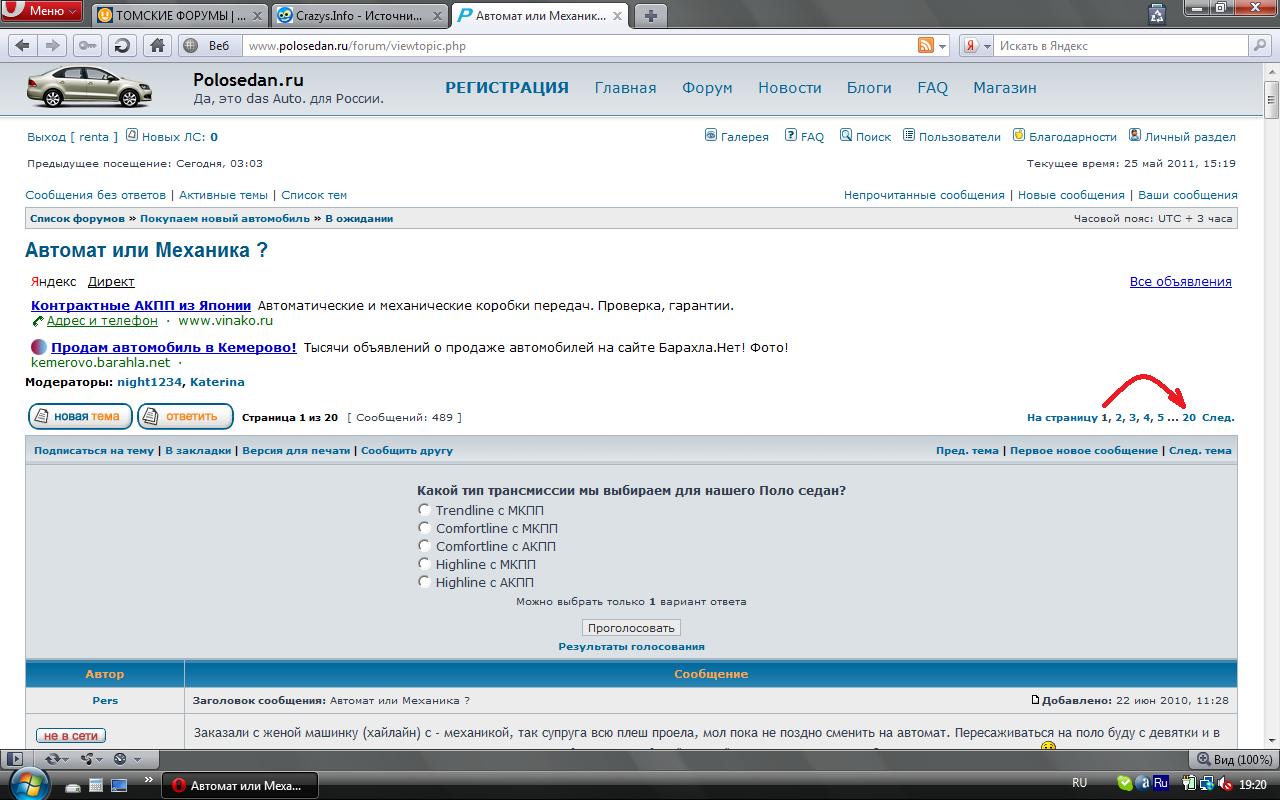Open the Форум navigation menu item

[707, 88]
